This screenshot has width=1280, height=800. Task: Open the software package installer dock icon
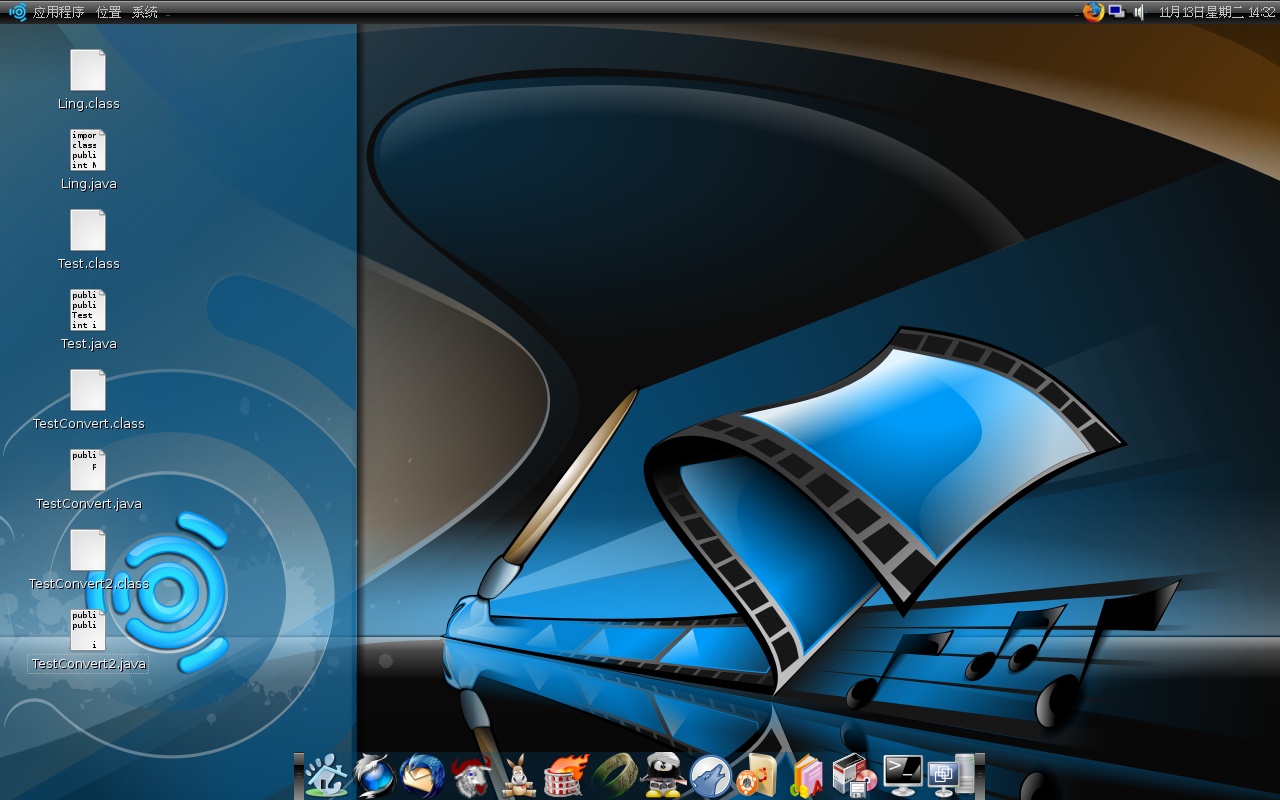[854, 775]
